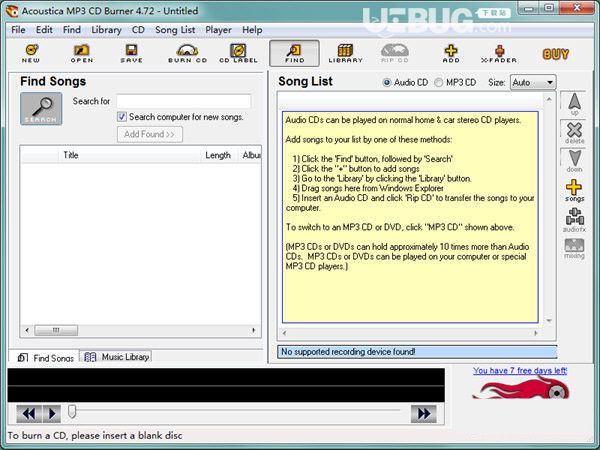Click the Save toolbar icon

coord(131,53)
